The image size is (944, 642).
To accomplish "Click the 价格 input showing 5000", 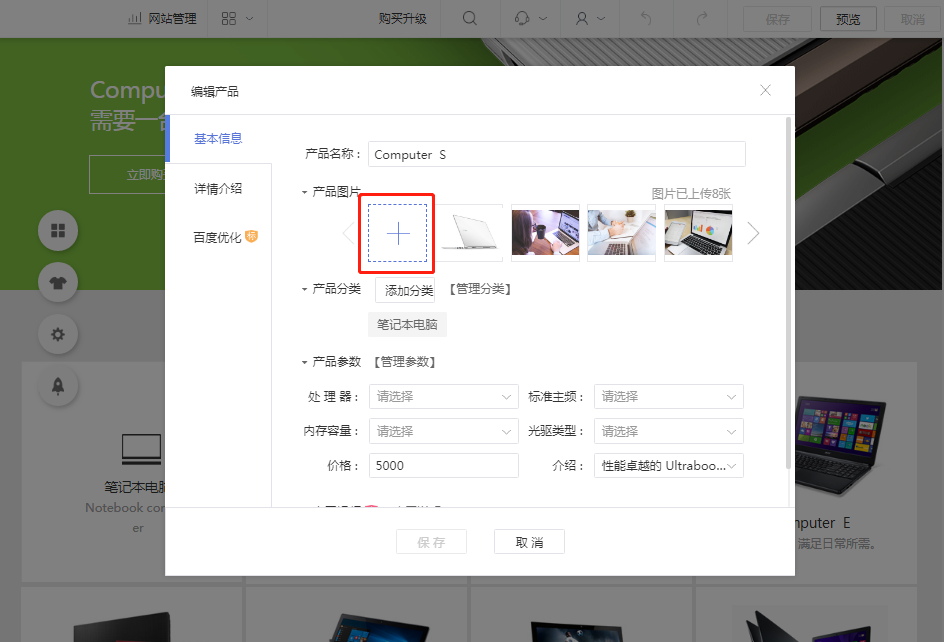I will 443,465.
